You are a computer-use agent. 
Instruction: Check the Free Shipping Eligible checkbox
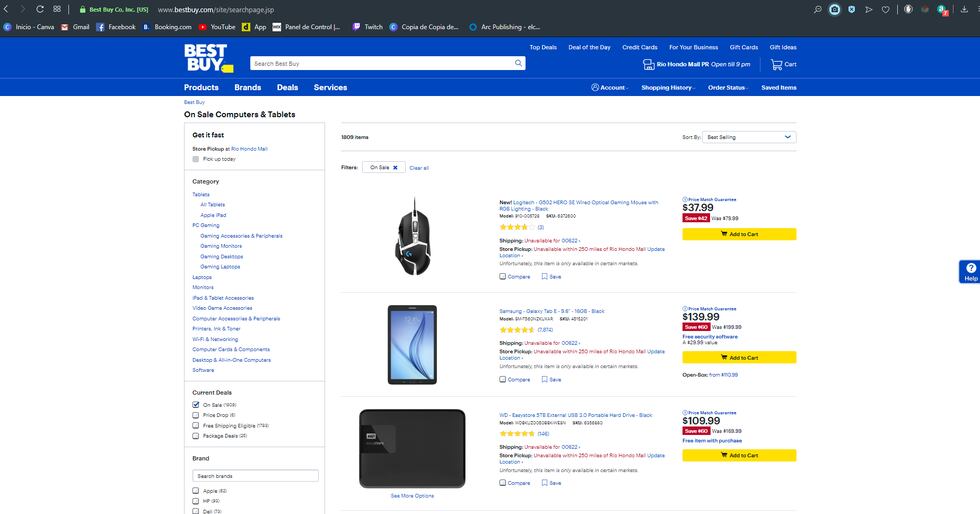pyautogui.click(x=196, y=426)
